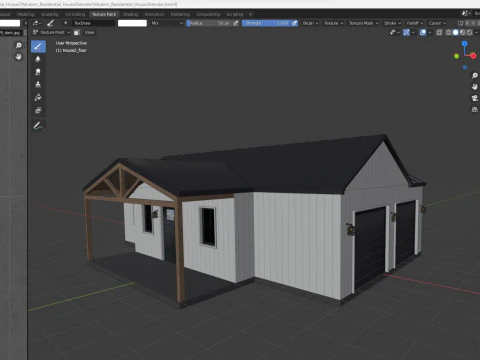Click zoom icon in left image editor
Image resolution: width=480 pixels, height=360 pixels.
tap(18, 45)
